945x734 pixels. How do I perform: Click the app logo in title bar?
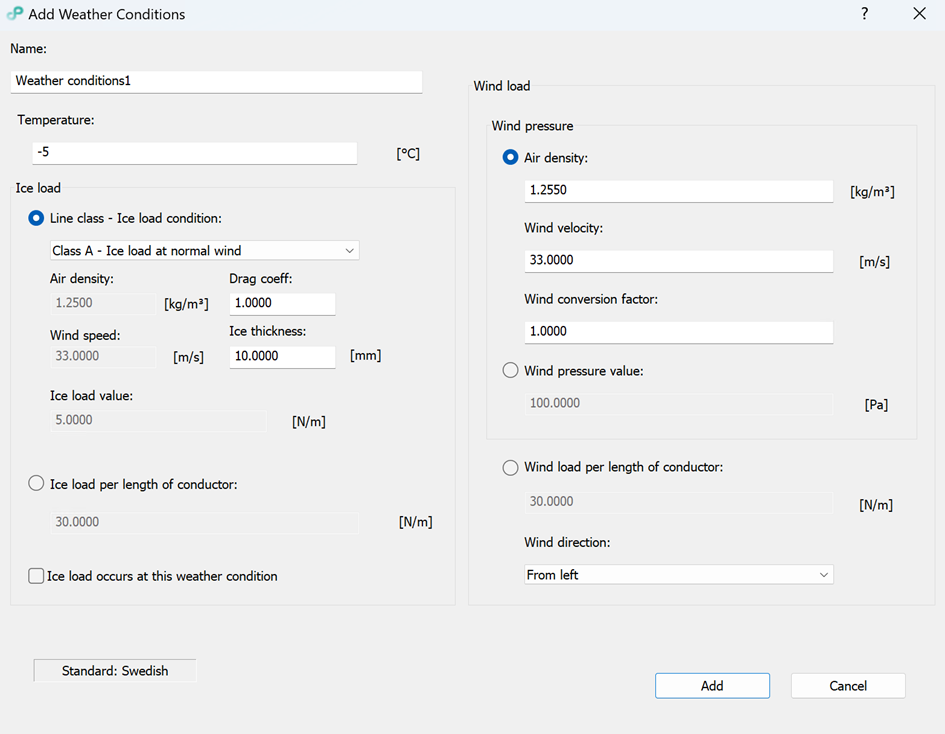coord(15,14)
